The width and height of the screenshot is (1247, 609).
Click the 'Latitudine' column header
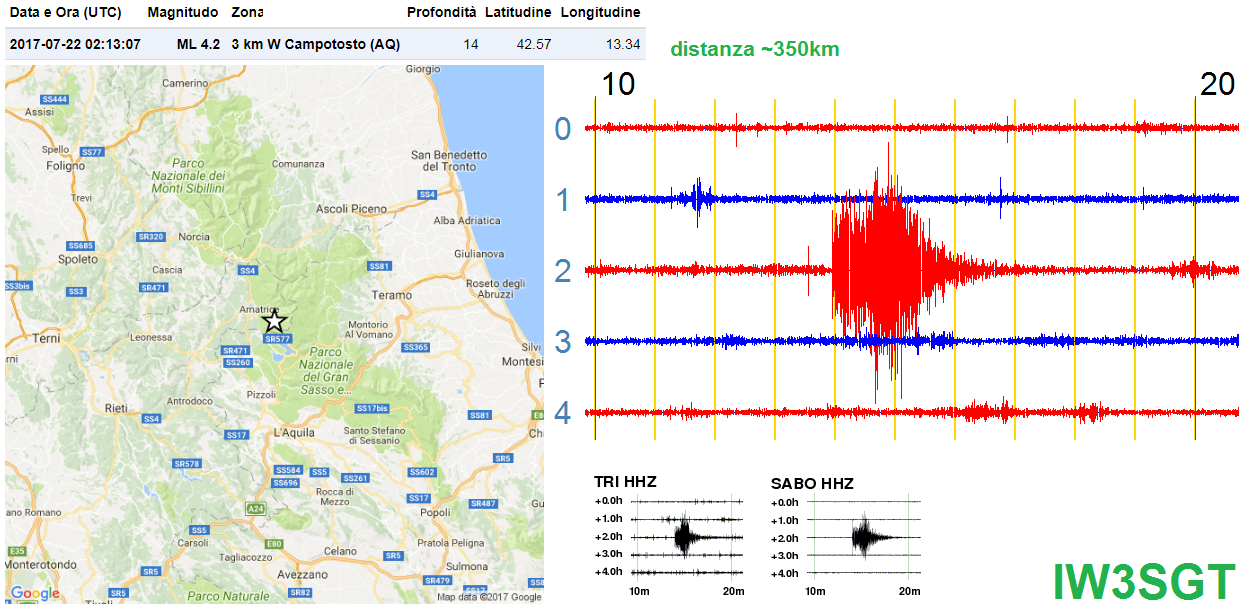click(518, 13)
